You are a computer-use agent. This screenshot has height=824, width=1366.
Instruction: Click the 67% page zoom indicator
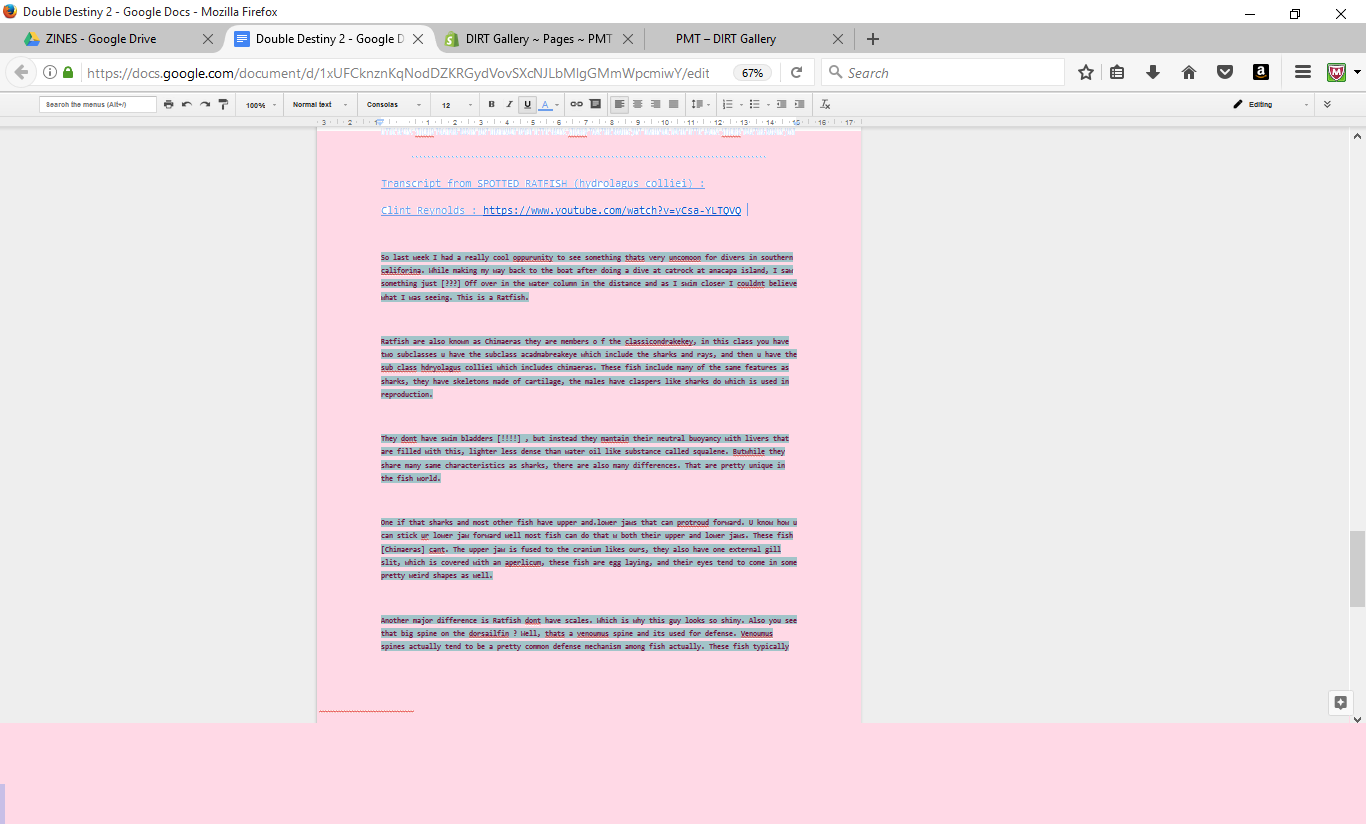(x=752, y=72)
